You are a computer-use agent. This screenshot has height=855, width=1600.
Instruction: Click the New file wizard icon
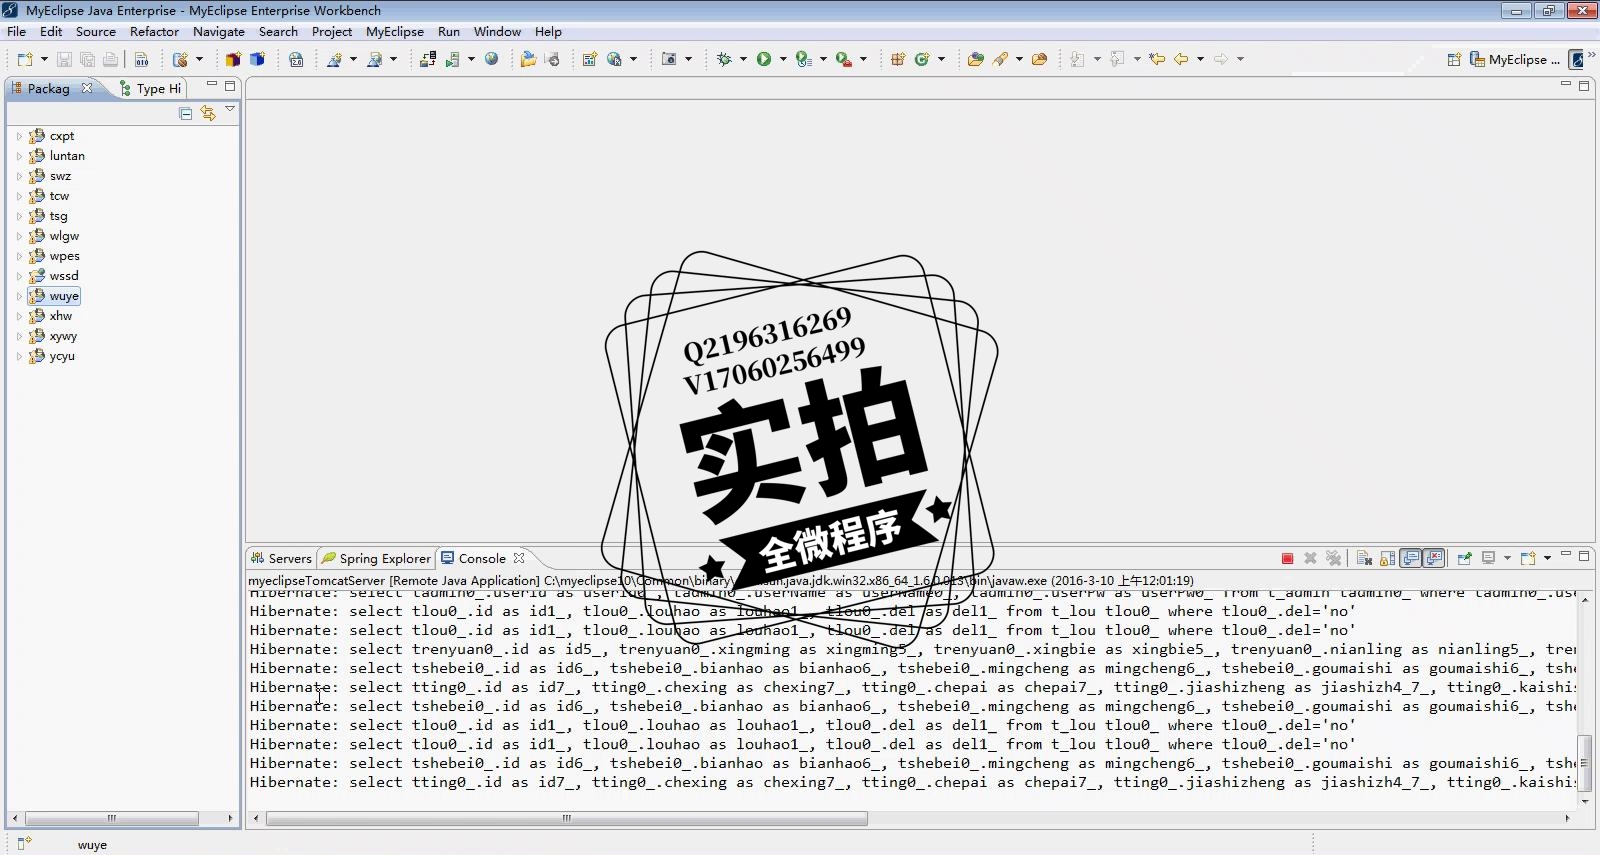point(25,59)
